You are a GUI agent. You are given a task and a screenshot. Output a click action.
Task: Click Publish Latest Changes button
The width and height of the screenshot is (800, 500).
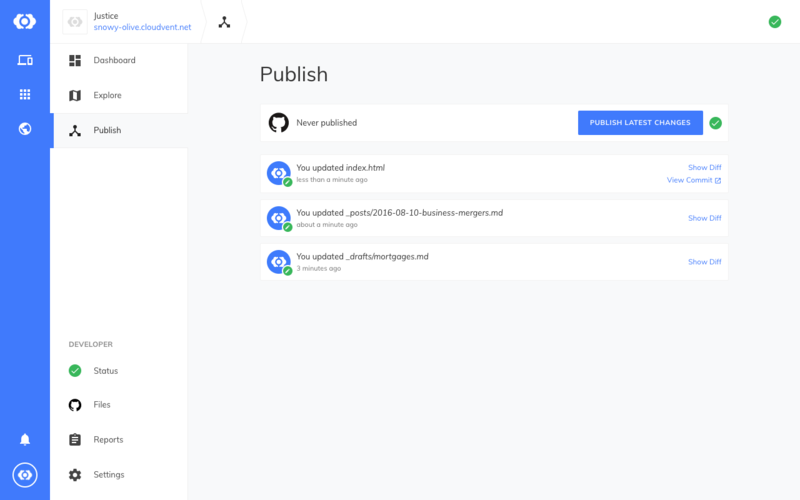click(640, 123)
